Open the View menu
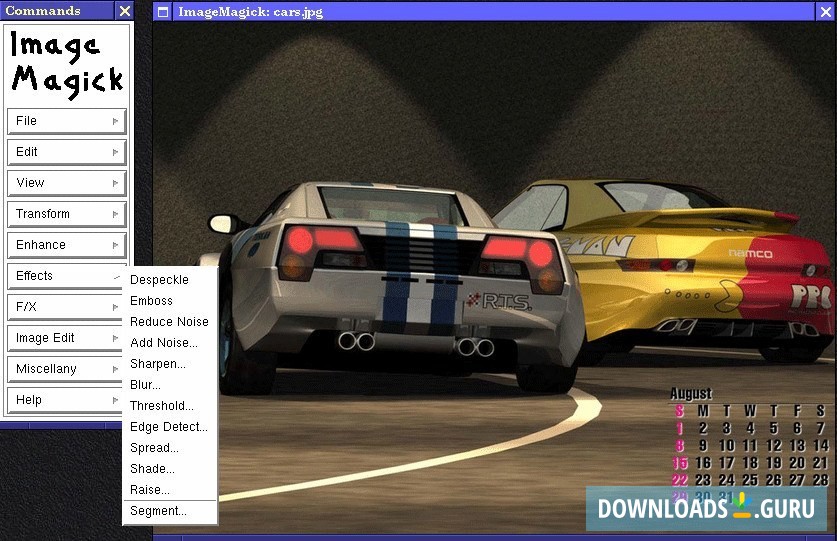 pyautogui.click(x=66, y=183)
